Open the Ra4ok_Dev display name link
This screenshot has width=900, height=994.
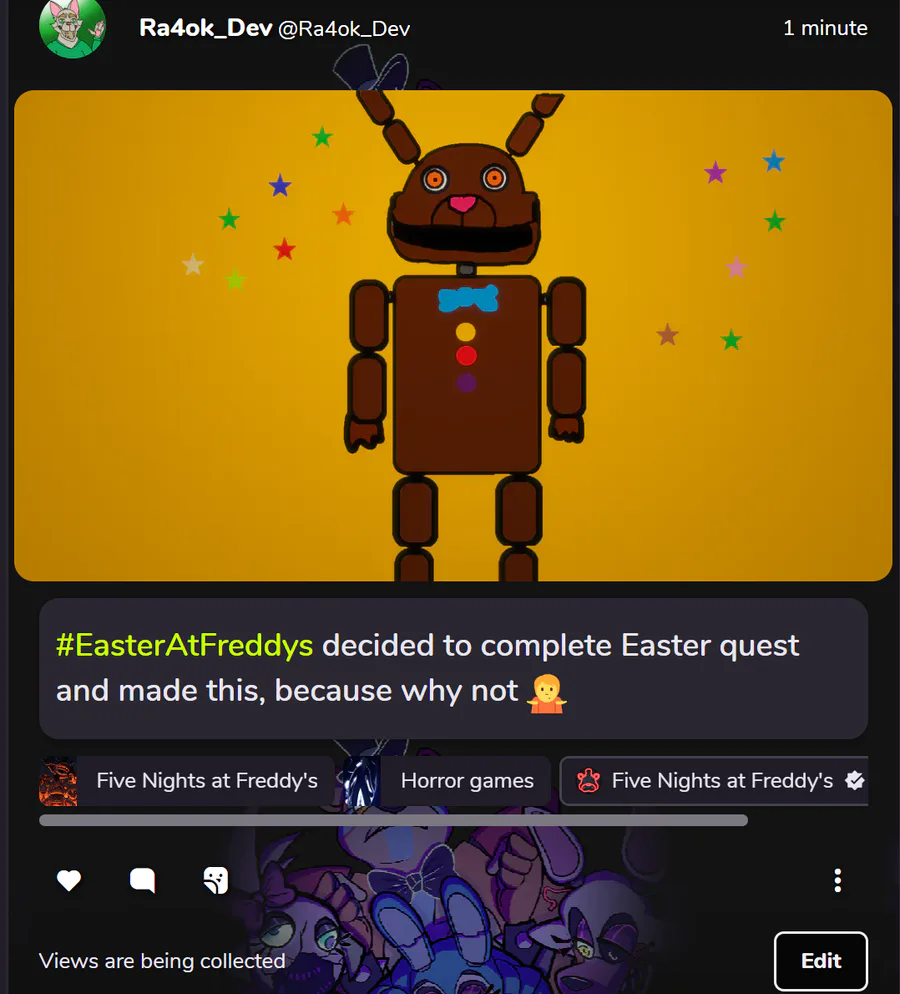[205, 28]
